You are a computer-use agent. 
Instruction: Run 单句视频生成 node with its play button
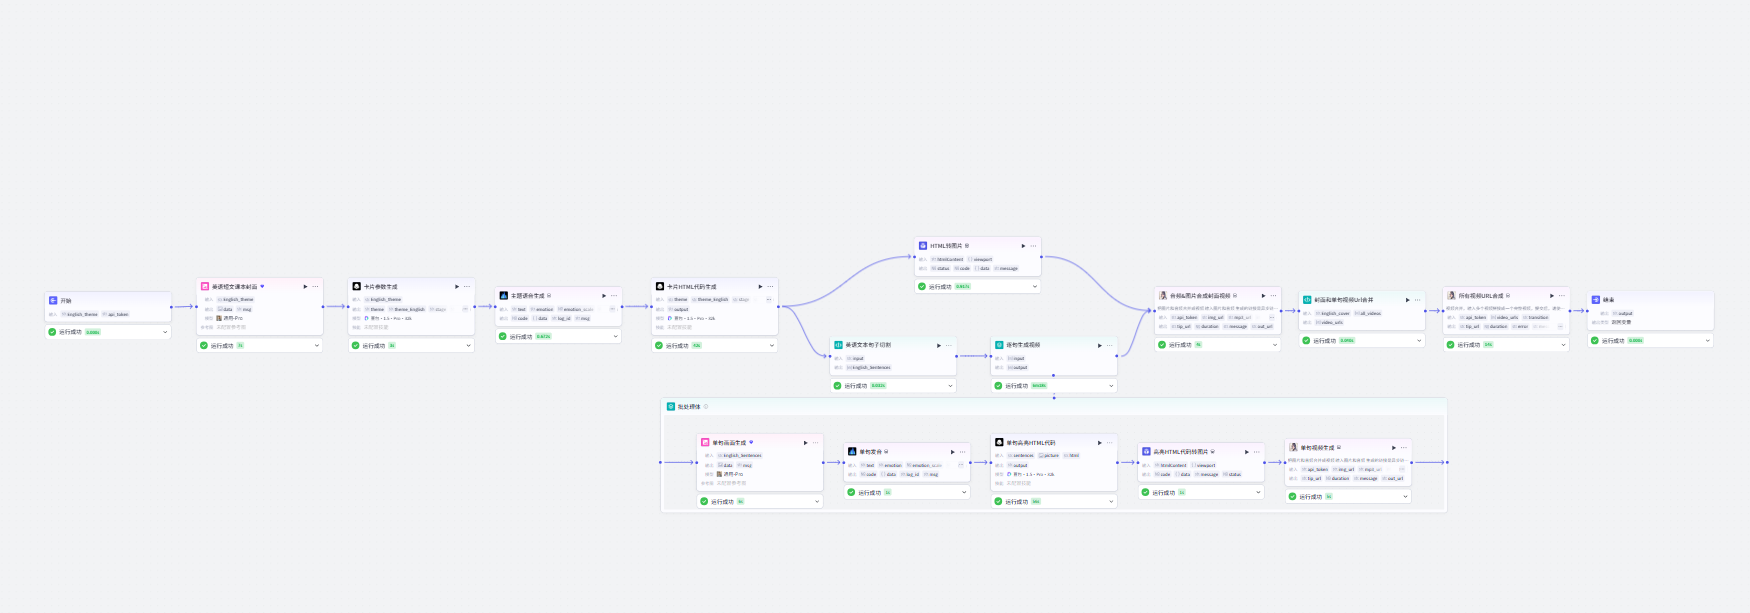coord(1393,448)
